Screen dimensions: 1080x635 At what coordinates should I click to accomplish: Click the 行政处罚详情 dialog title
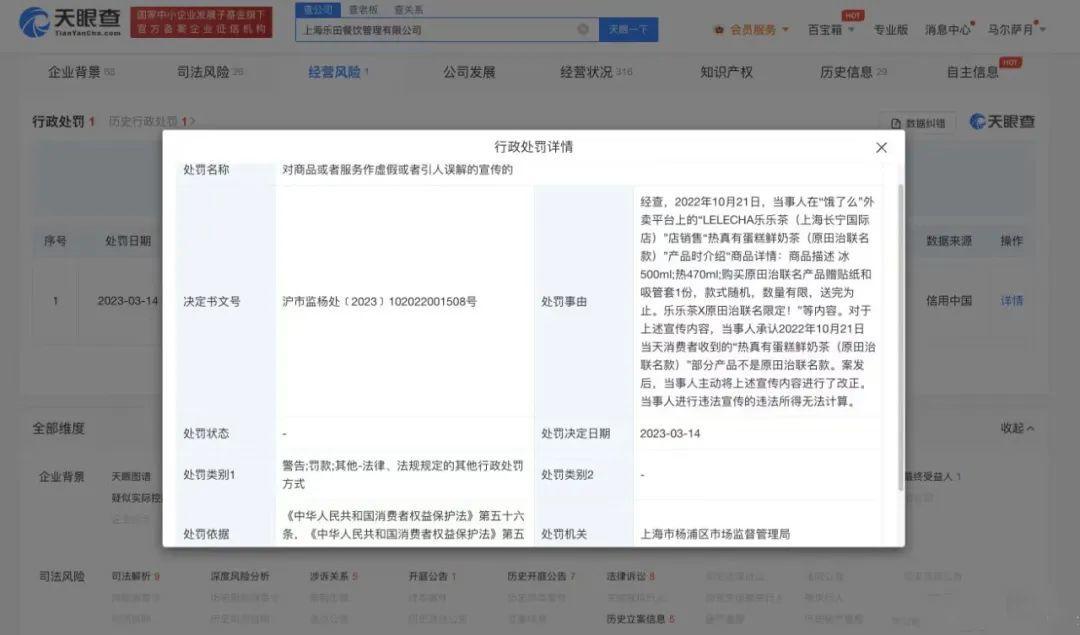pyautogui.click(x=533, y=147)
